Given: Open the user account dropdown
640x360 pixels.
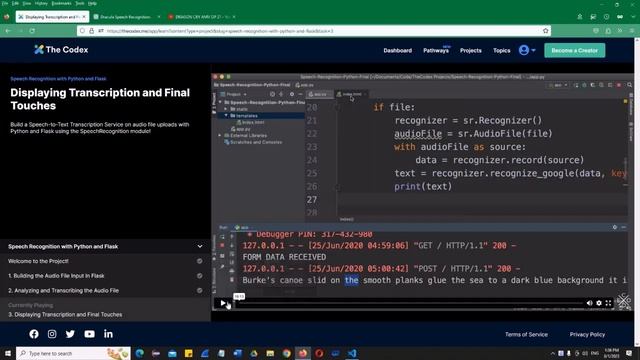Looking at the screenshot, I should [x=527, y=50].
